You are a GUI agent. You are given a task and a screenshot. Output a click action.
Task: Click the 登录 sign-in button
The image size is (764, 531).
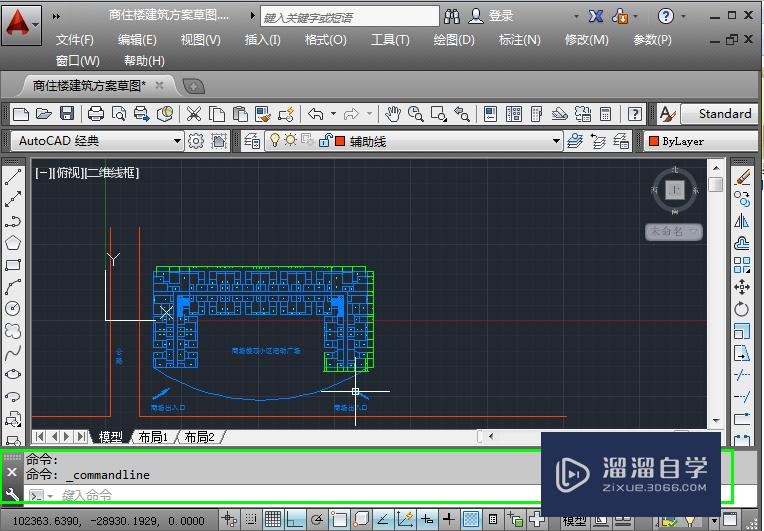click(x=491, y=17)
